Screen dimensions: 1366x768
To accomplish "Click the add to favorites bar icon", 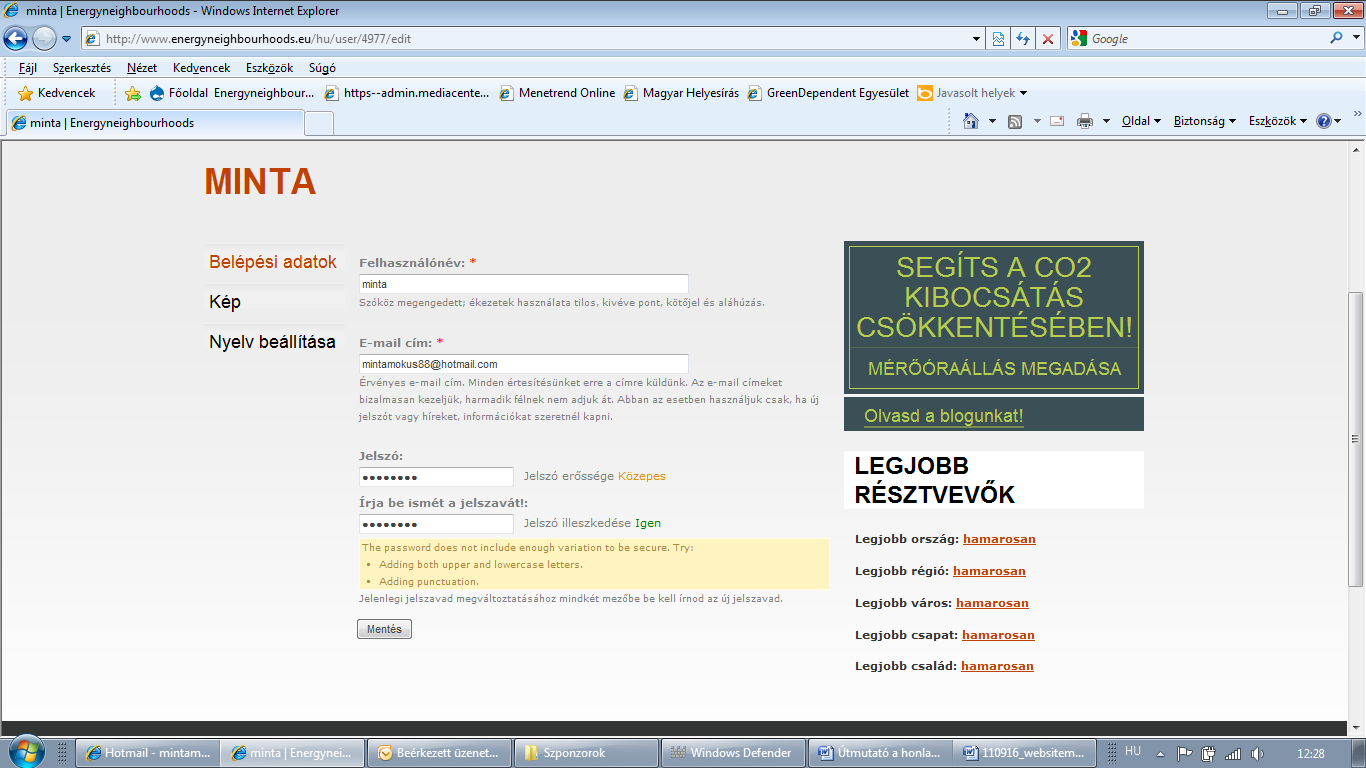I will tap(133, 93).
